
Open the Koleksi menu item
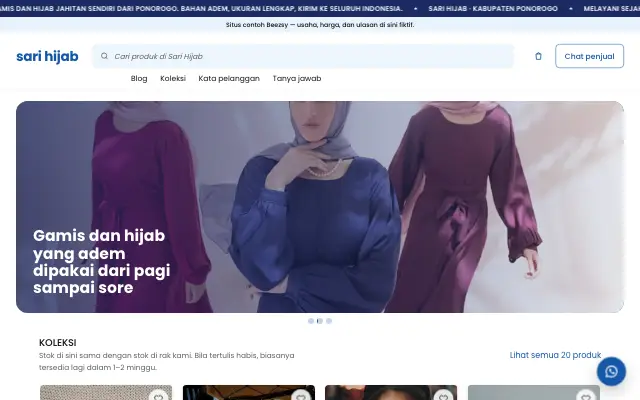(x=173, y=78)
